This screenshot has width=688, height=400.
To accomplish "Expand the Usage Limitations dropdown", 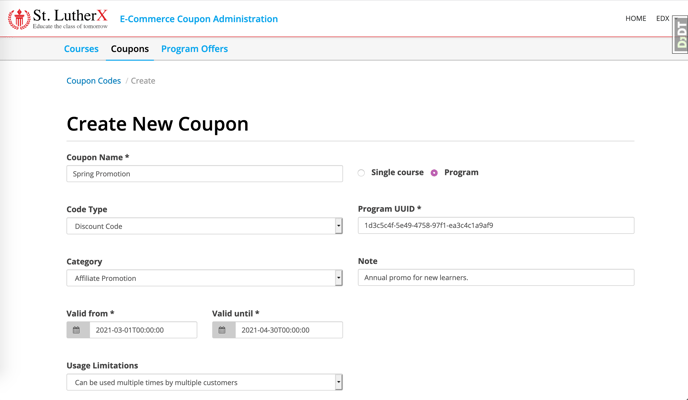I will point(204,382).
